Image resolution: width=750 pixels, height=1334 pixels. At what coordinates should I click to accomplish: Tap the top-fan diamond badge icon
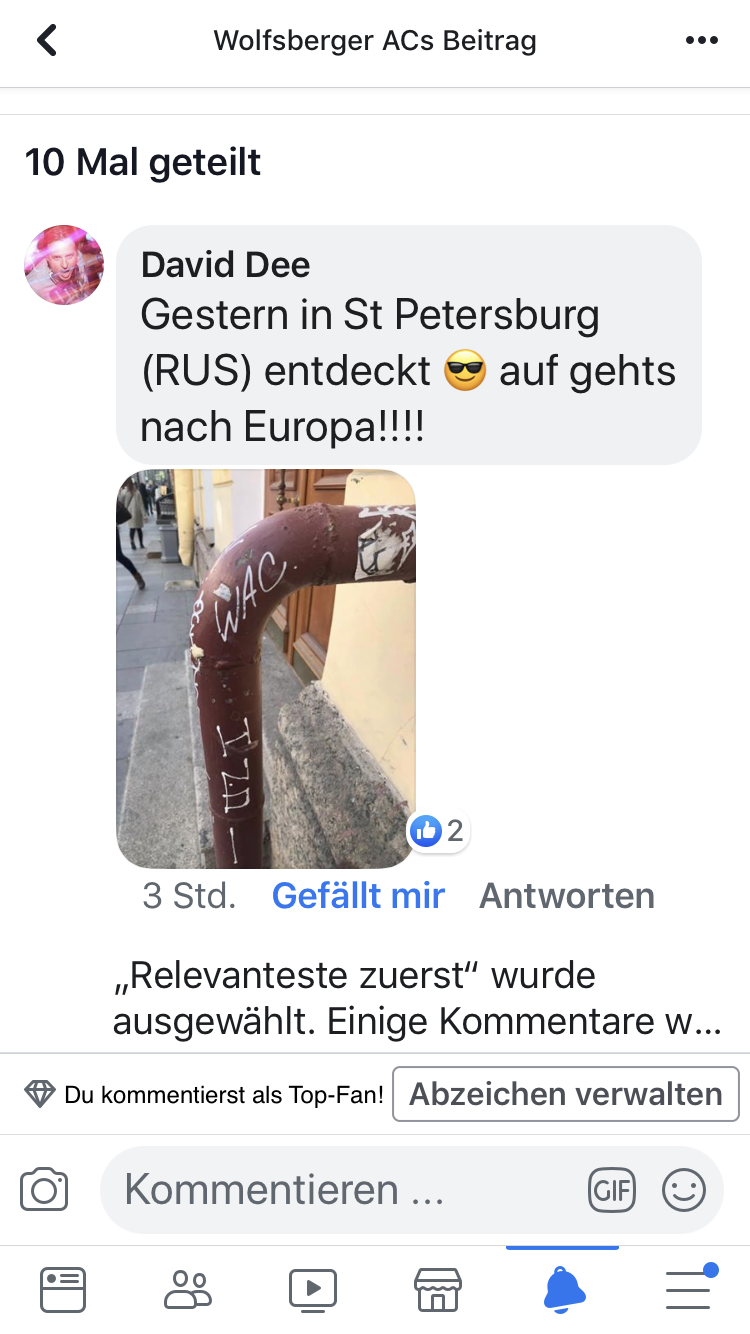click(40, 1095)
